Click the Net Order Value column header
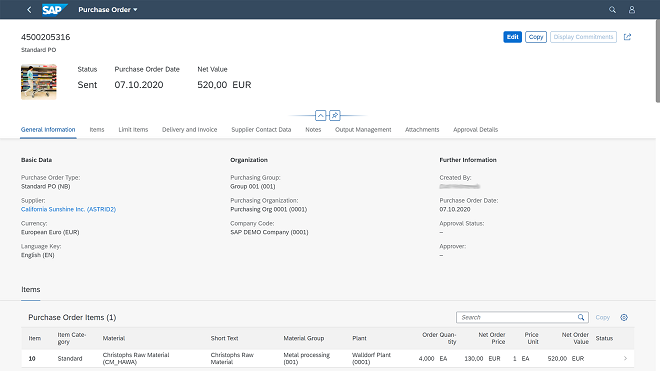Screen dimensions: 660x371 (x=575, y=338)
